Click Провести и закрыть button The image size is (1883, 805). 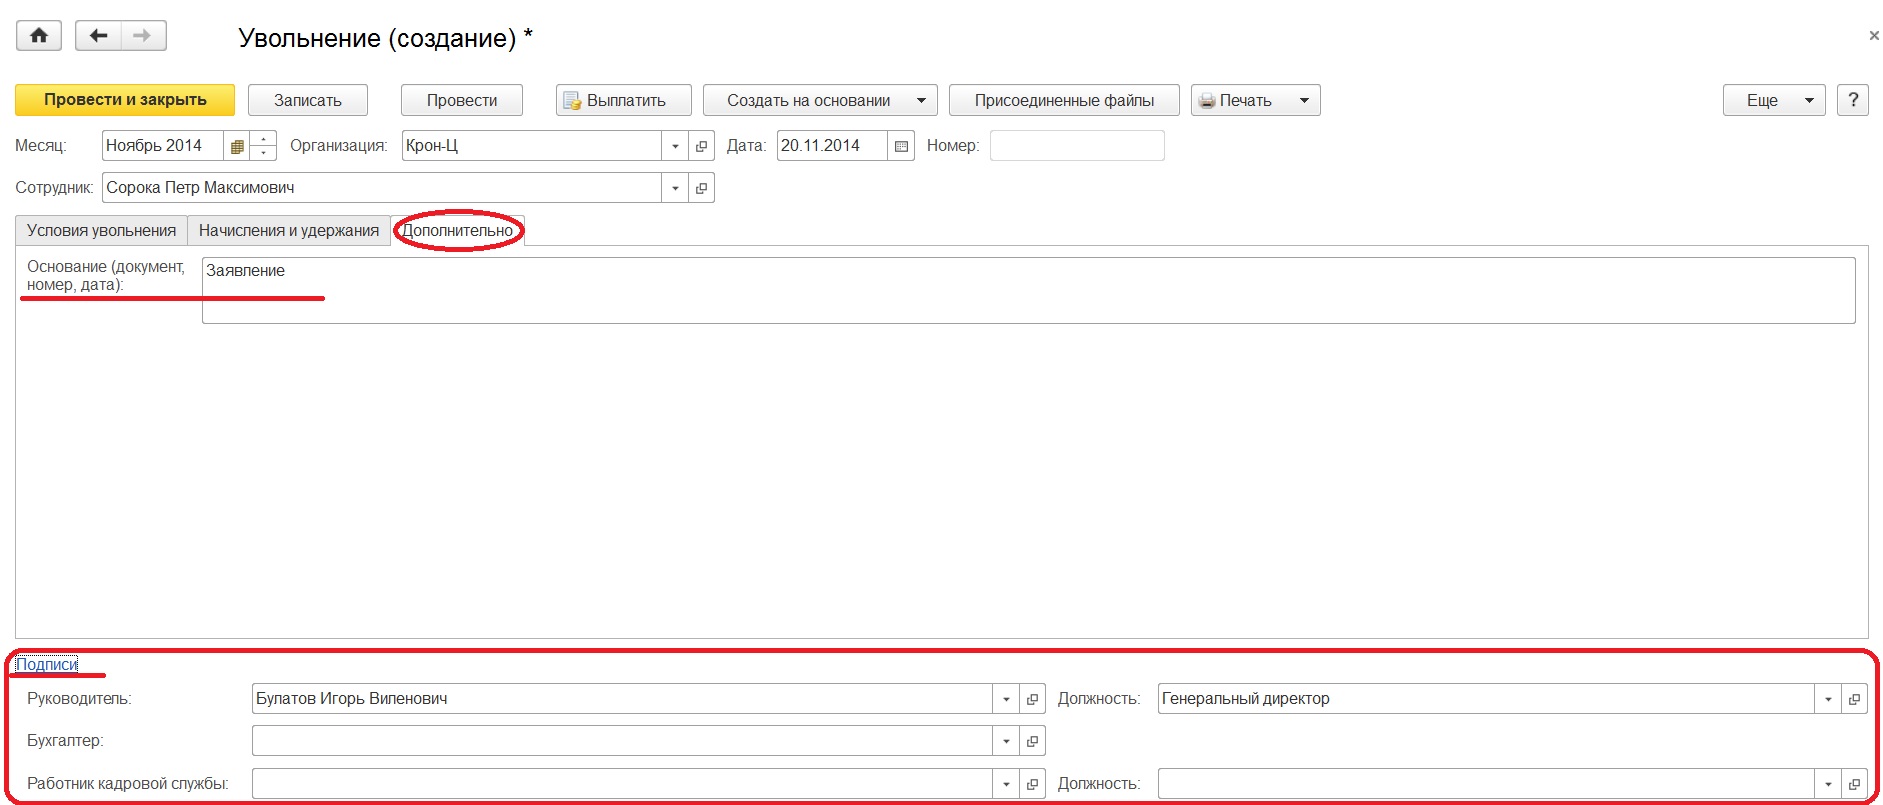pyautogui.click(x=125, y=100)
